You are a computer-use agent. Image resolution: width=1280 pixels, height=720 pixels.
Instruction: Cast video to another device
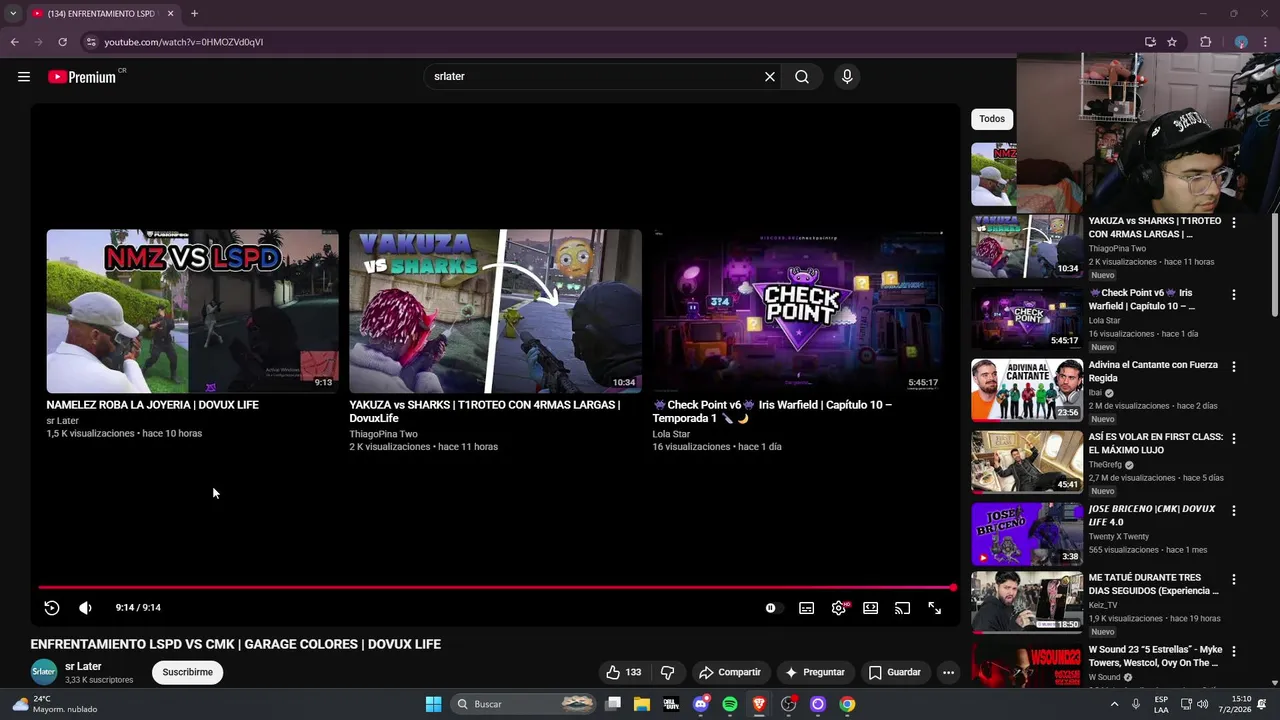(x=903, y=608)
